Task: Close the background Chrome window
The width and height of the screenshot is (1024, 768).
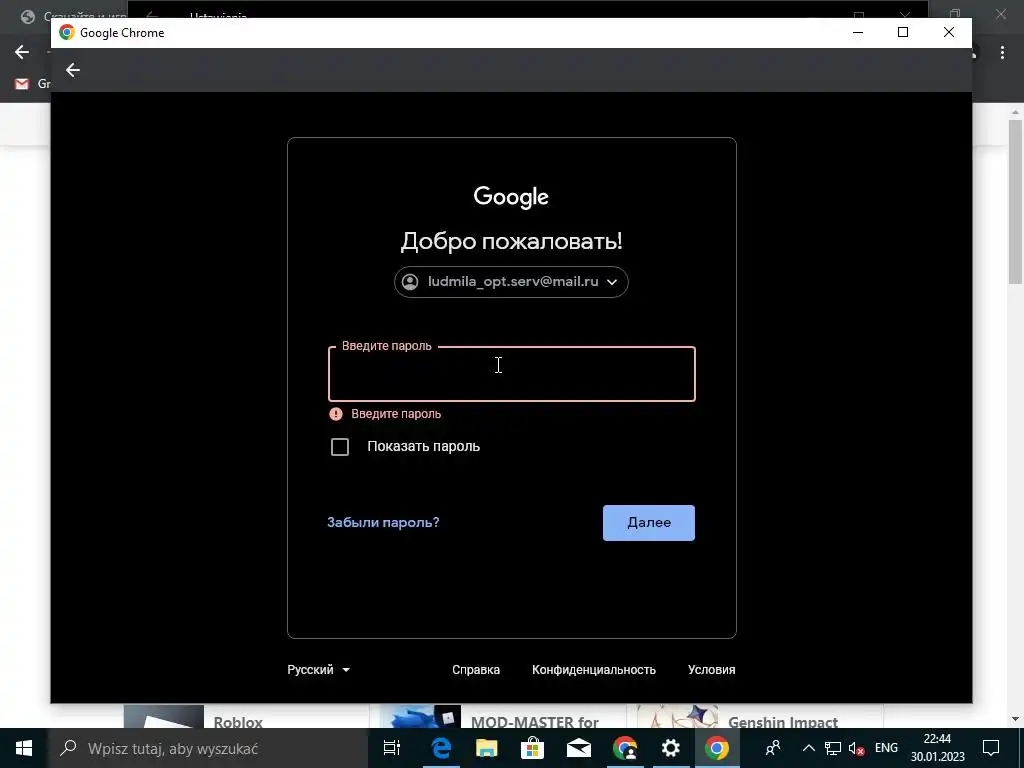Action: pos(1000,13)
